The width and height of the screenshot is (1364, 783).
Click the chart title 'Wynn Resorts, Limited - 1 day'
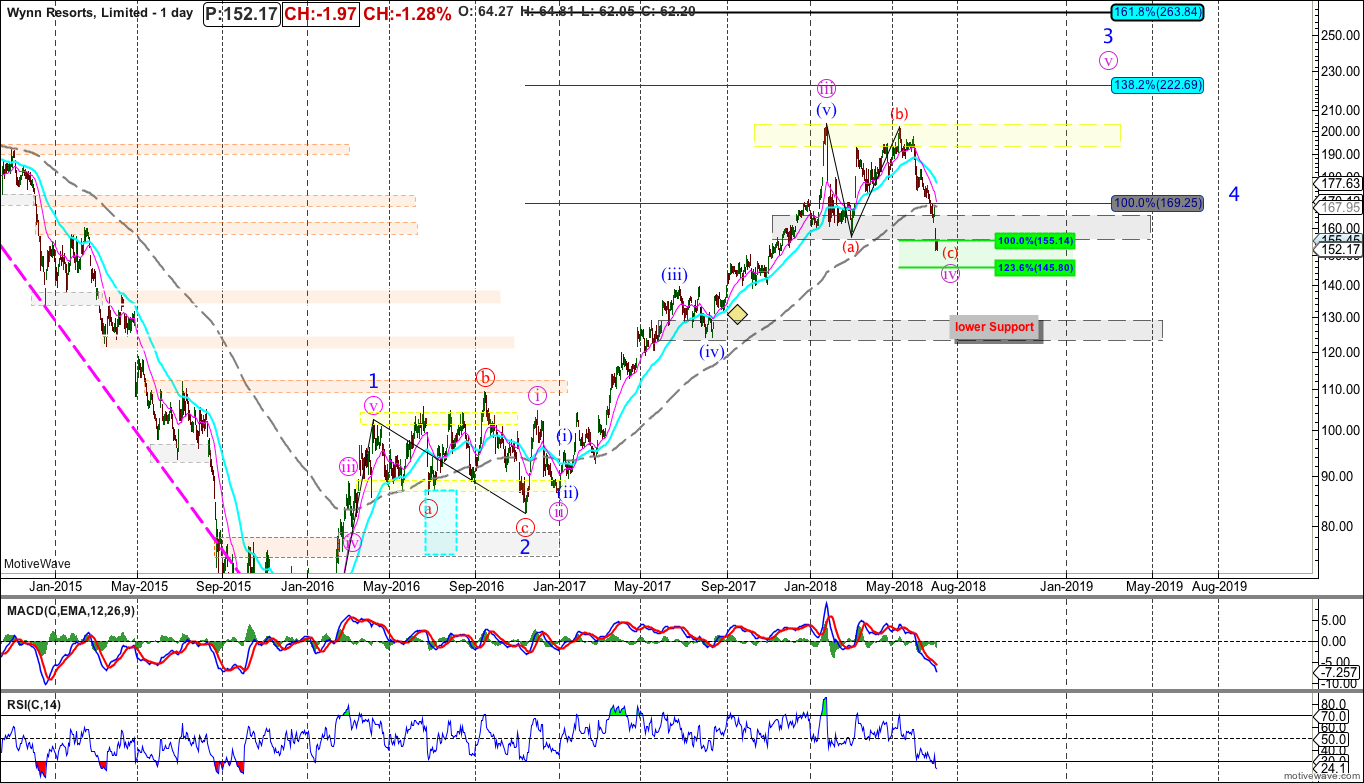click(100, 14)
